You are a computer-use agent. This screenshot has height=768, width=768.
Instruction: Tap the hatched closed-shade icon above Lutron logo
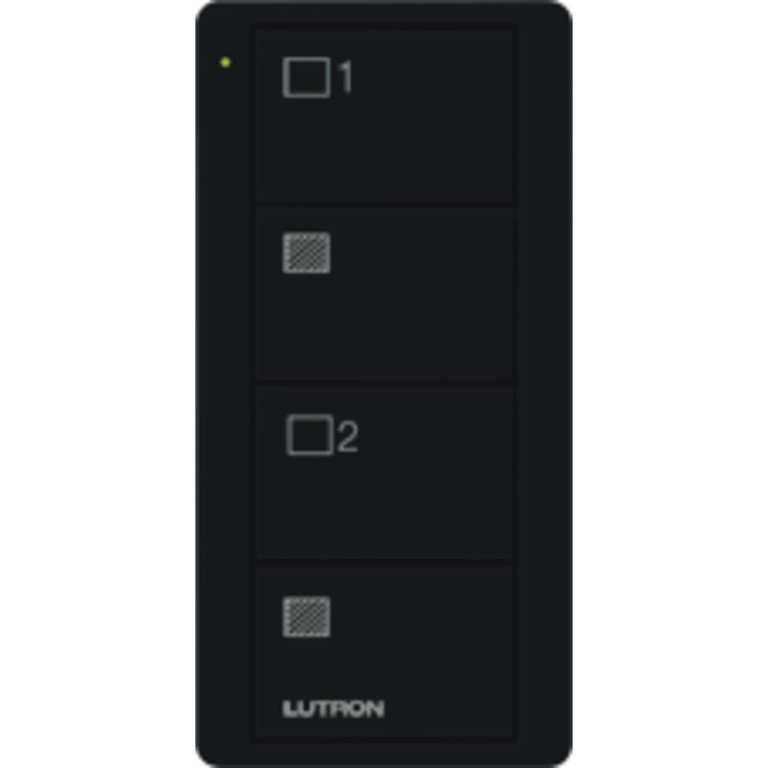[307, 617]
